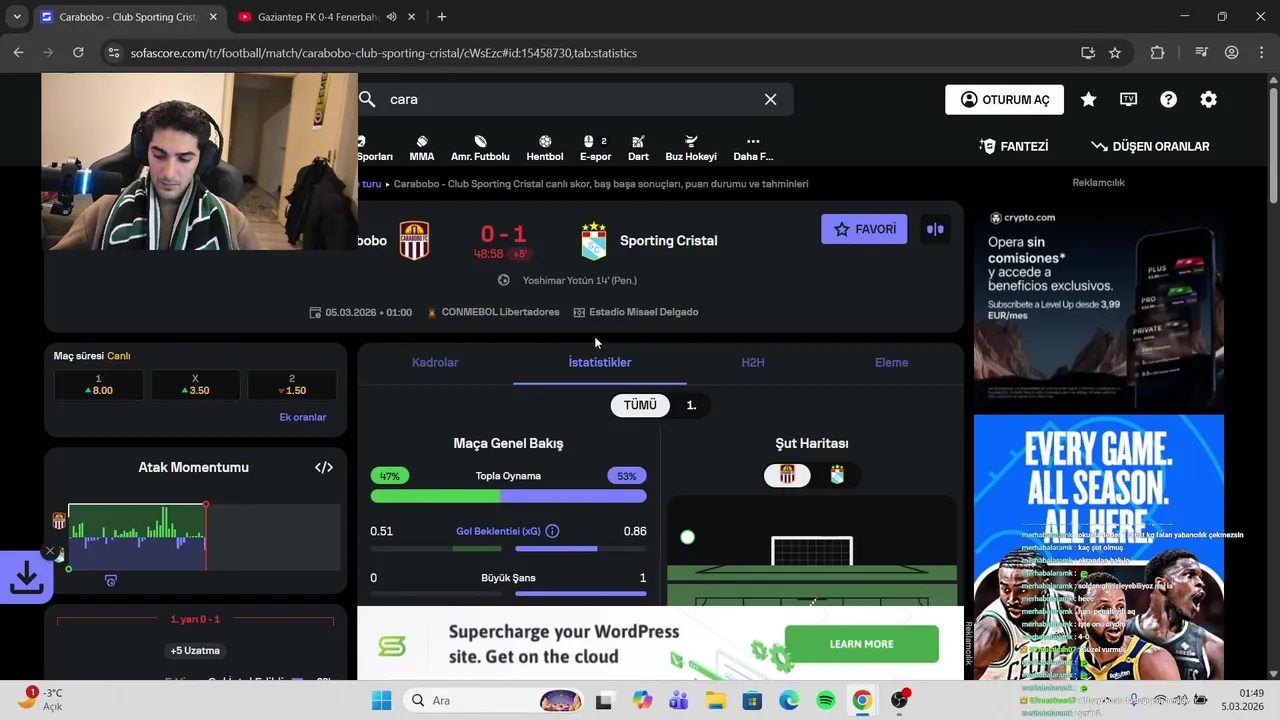Screen dimensions: 1280x720
Task: Open the FANTEZİ link
Action: [1014, 146]
